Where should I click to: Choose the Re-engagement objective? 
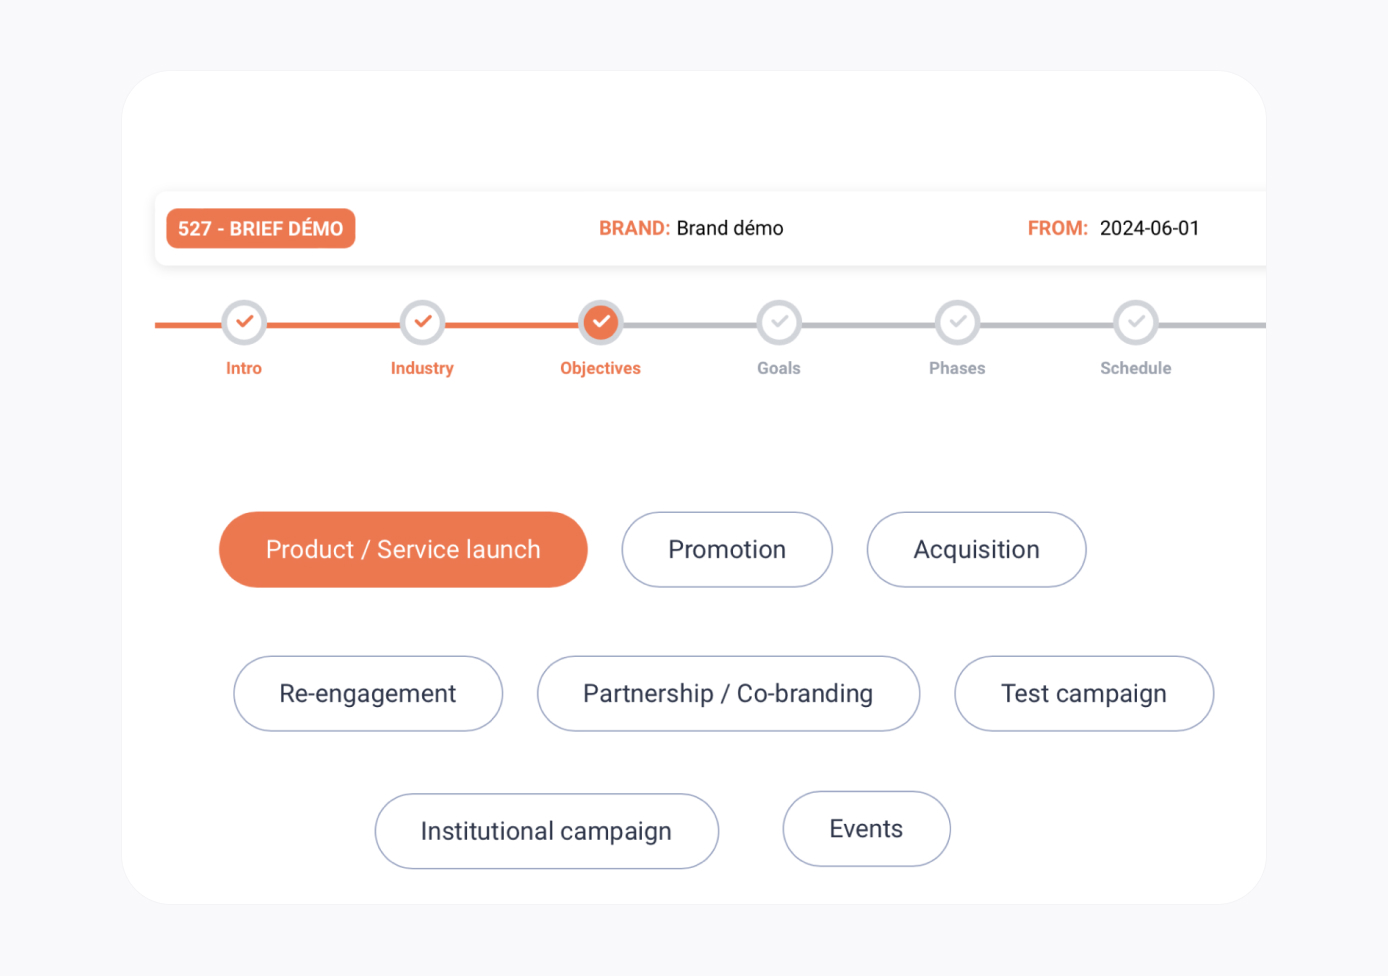pos(368,694)
